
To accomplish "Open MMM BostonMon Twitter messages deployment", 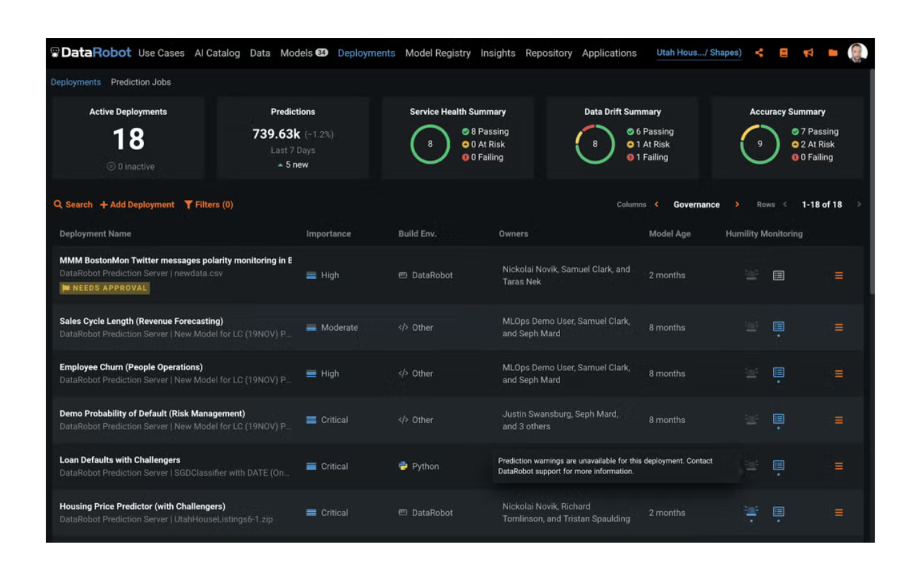I will [175, 261].
